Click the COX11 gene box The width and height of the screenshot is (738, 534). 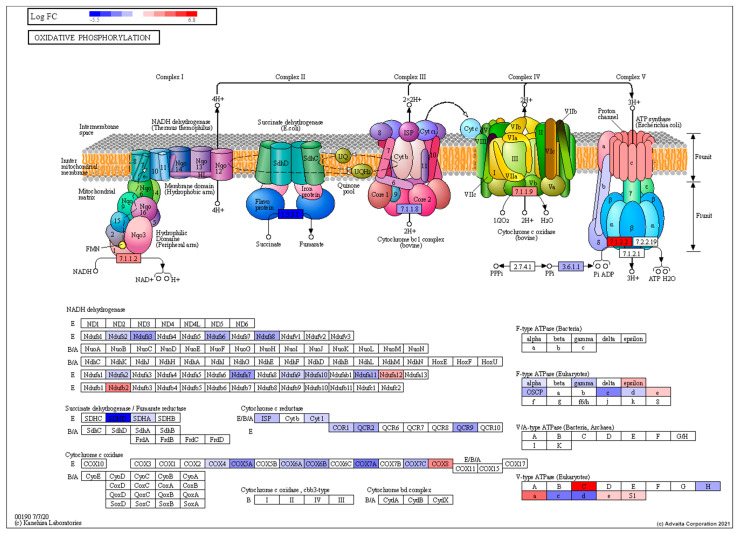pyautogui.click(x=465, y=469)
